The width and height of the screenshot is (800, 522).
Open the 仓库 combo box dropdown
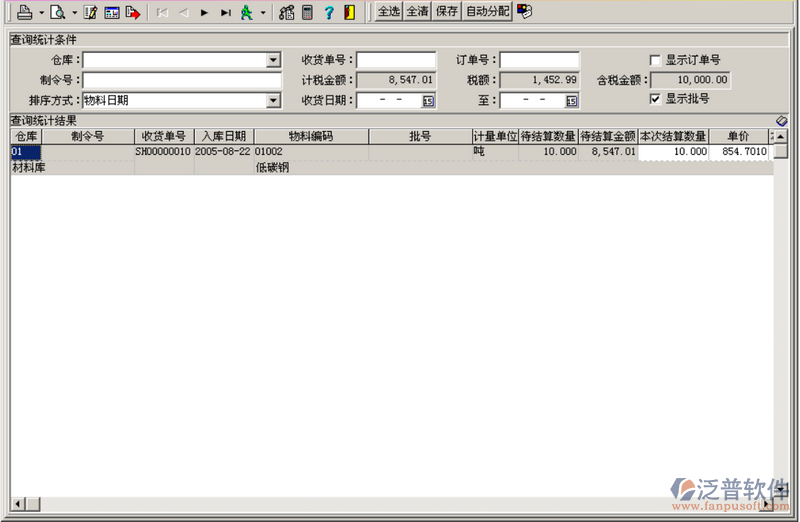pos(273,60)
